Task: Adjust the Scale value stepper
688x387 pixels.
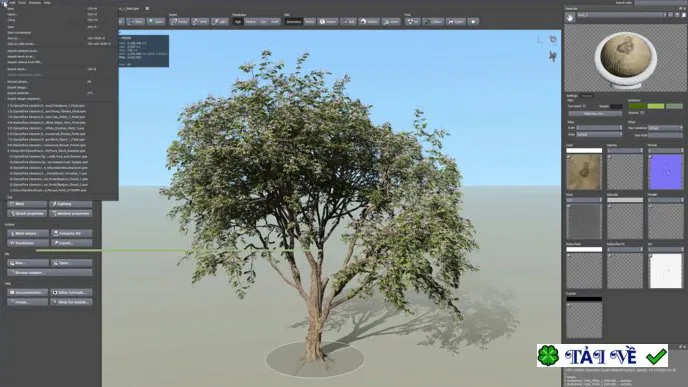Action: [x=620, y=128]
